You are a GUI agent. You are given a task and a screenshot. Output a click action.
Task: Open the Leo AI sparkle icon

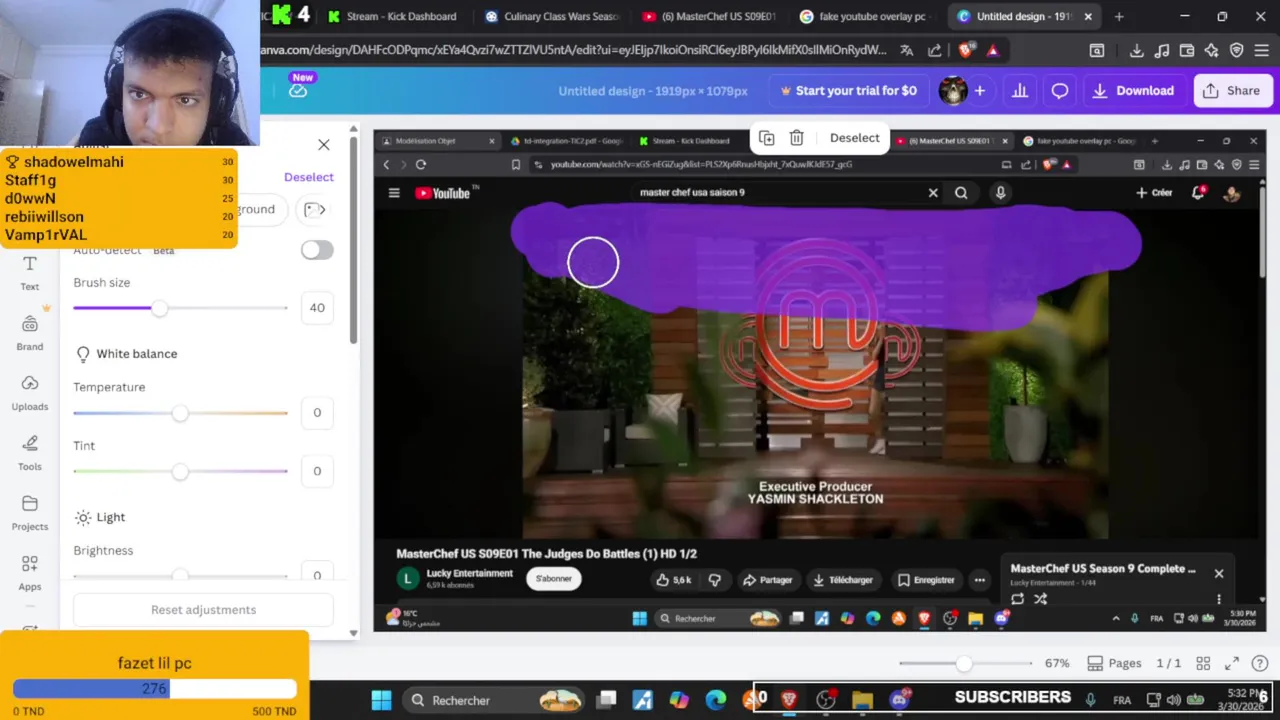(1212, 50)
